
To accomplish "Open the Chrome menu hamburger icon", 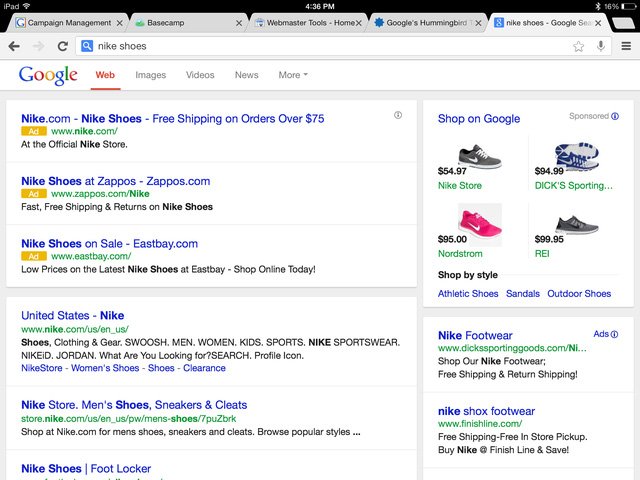I will point(626,46).
